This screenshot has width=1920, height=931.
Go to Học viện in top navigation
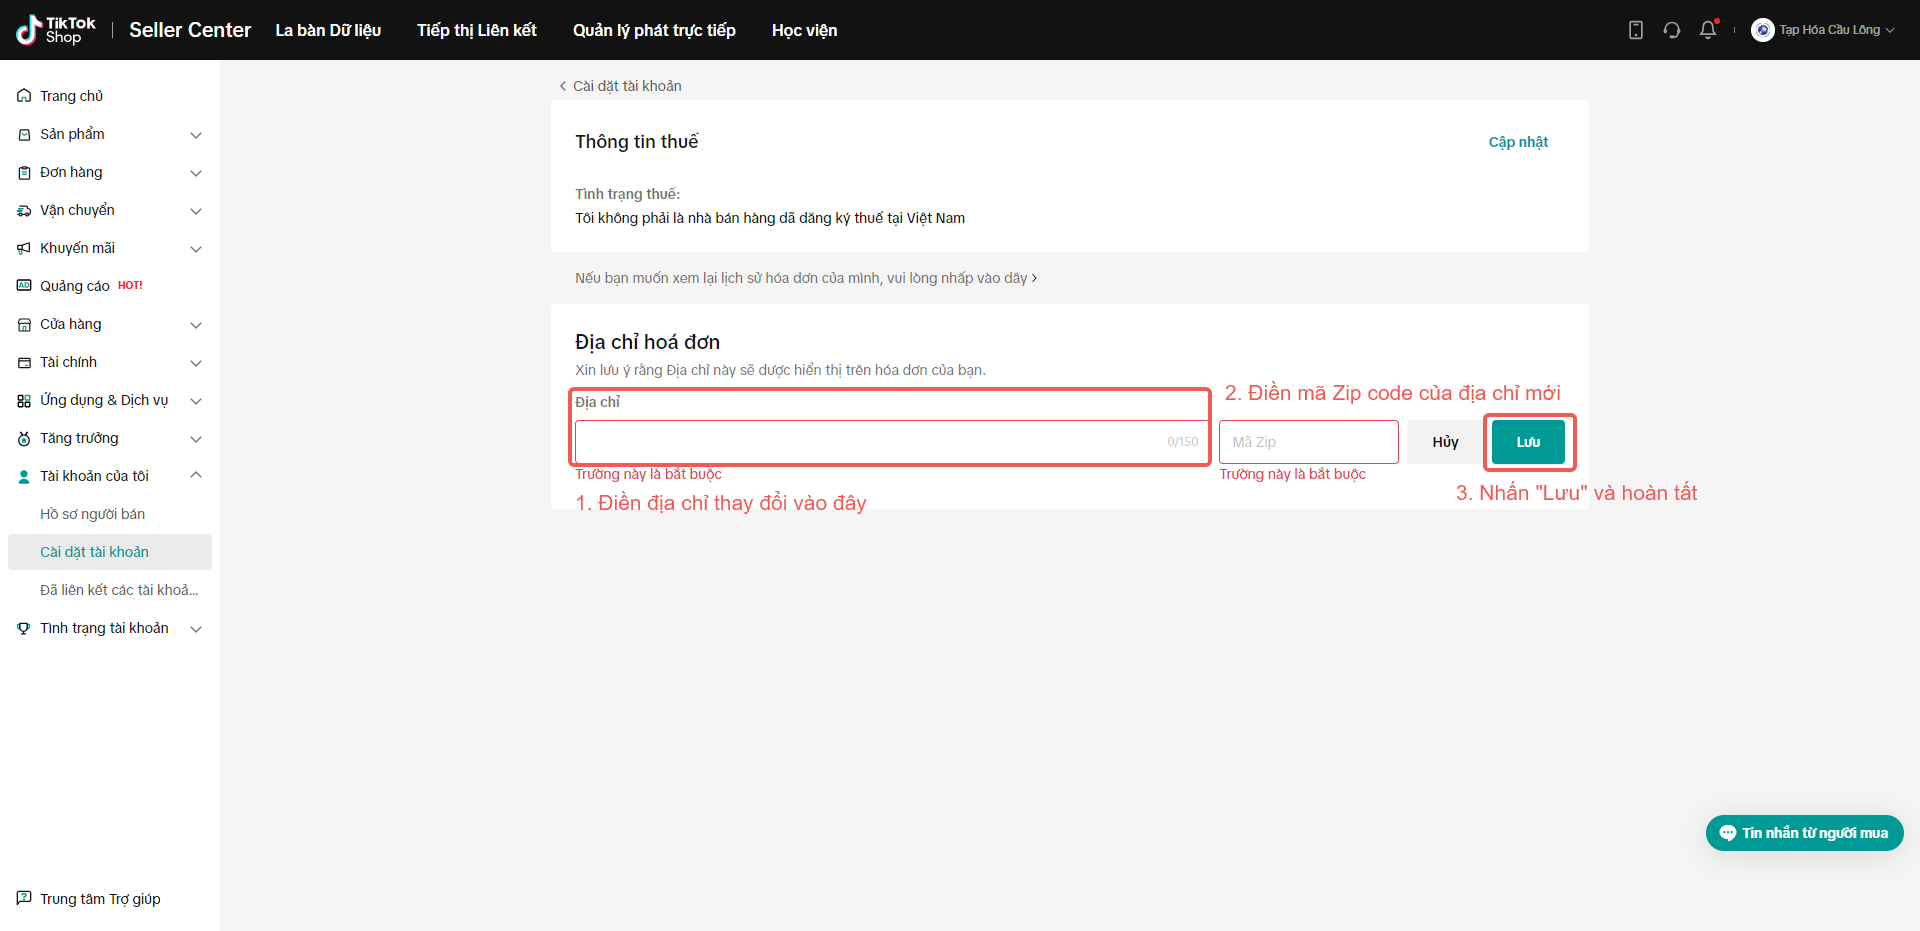804,30
